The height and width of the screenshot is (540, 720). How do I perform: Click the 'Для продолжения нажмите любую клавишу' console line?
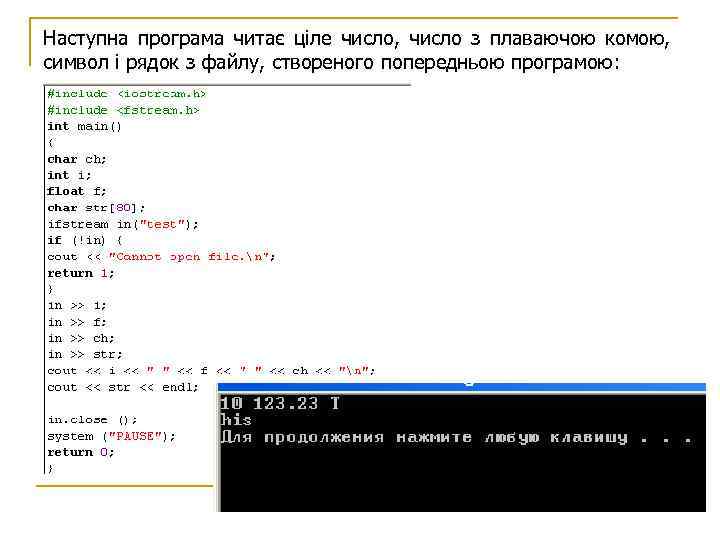457,437
